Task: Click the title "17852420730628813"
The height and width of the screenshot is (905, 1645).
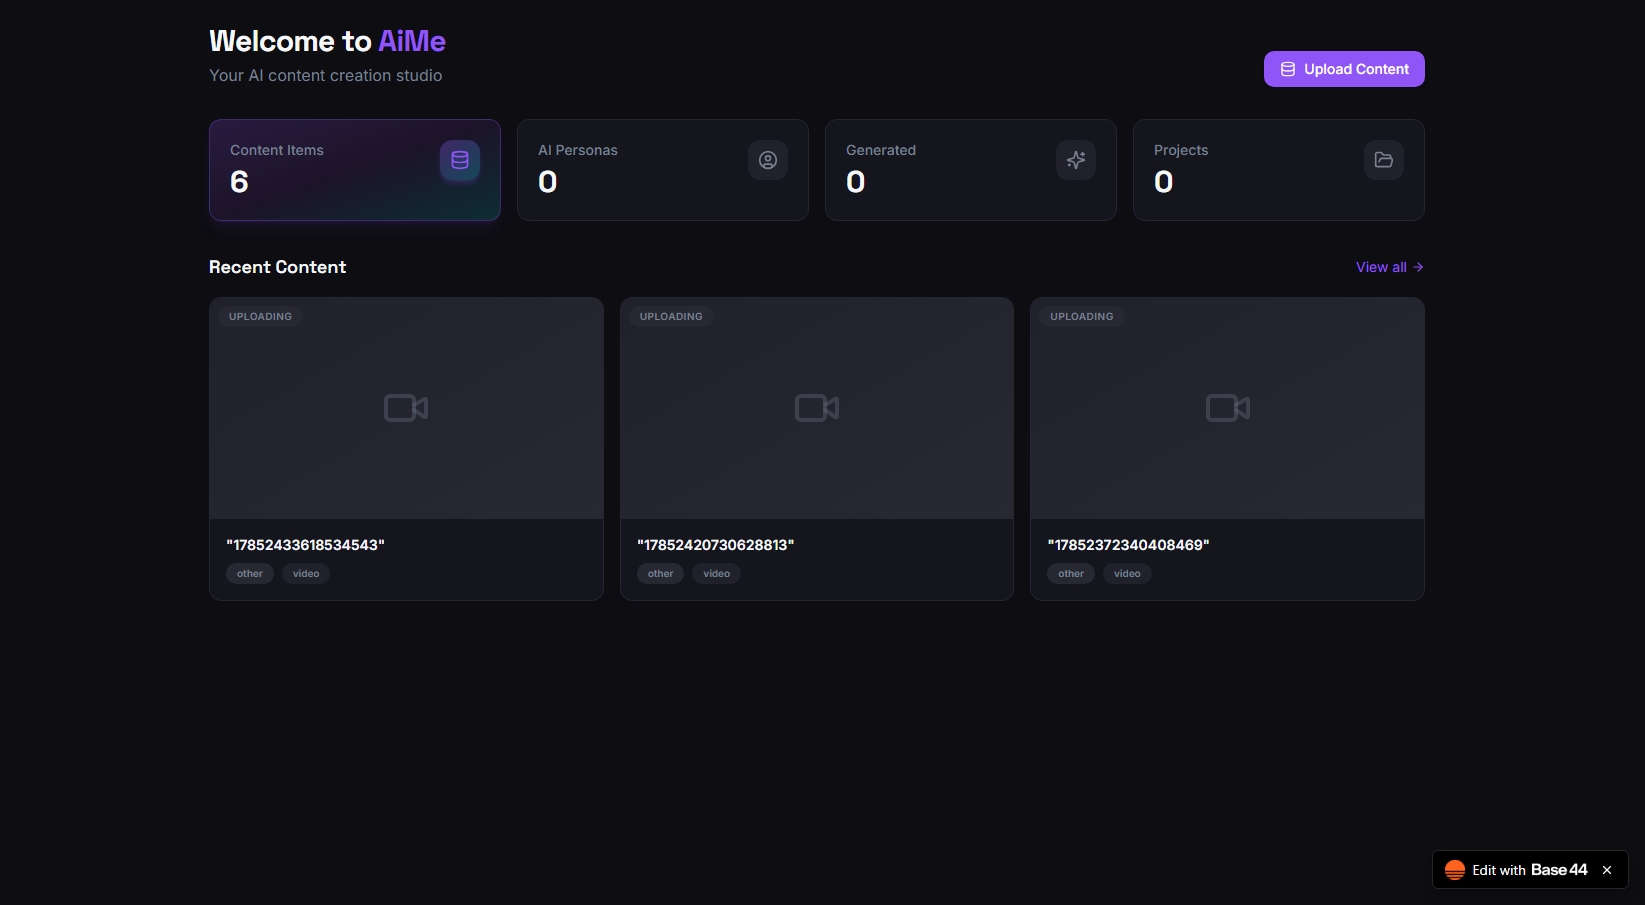Action: pos(716,545)
